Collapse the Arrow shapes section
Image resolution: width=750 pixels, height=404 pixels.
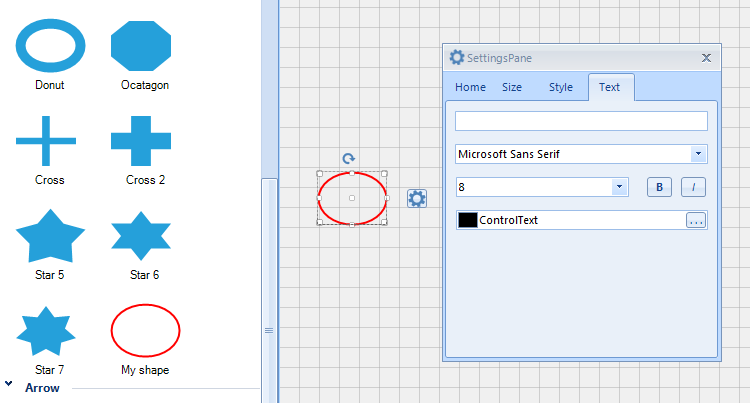point(9,383)
